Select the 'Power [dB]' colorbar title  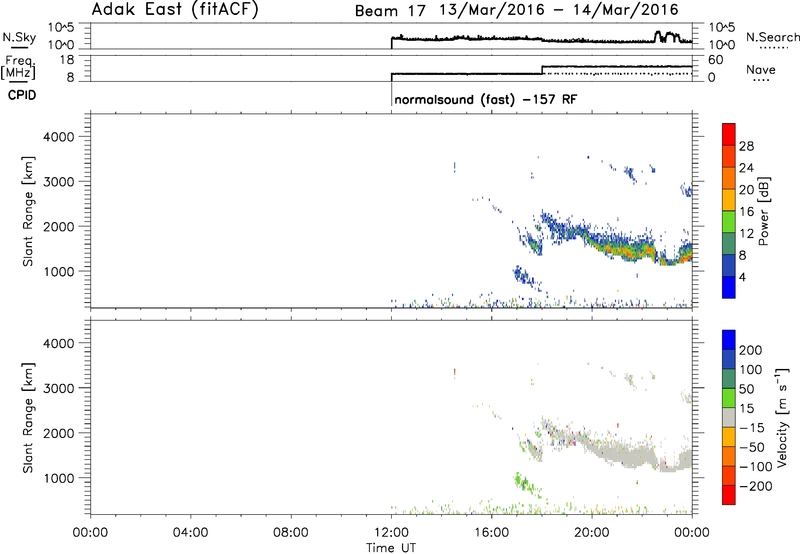click(764, 211)
